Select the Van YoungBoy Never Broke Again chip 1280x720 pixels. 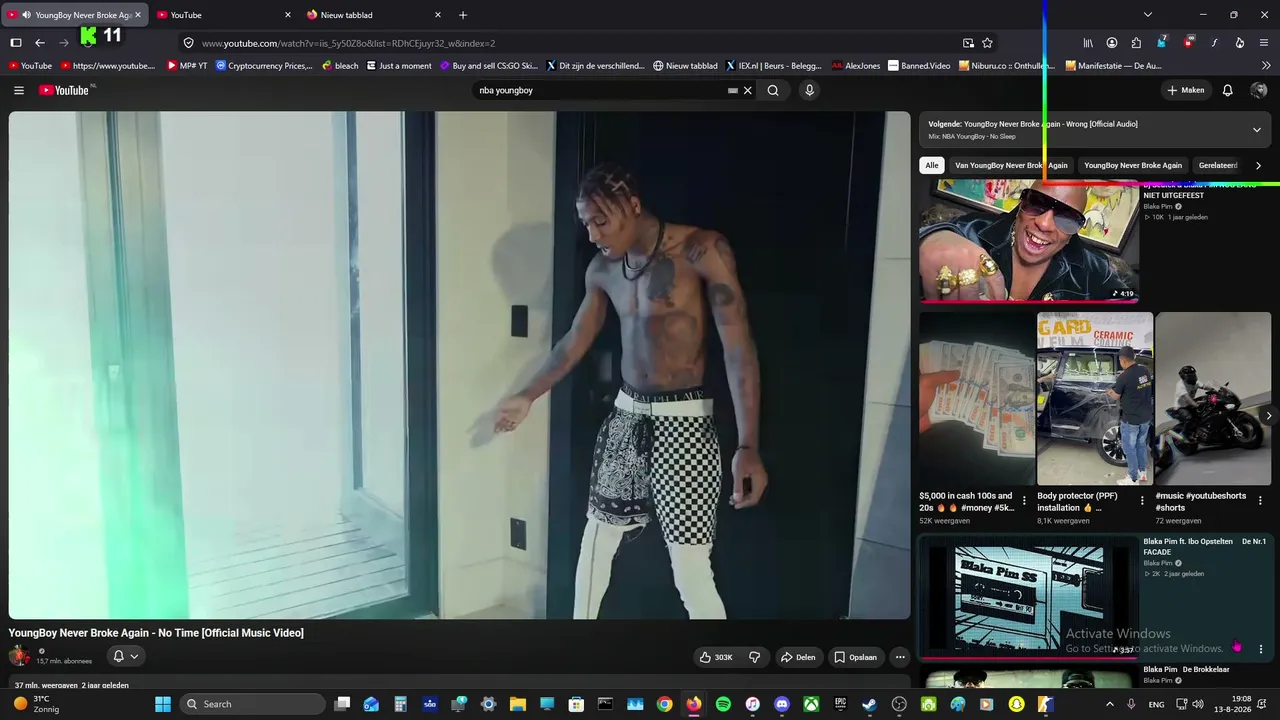click(x=1011, y=165)
